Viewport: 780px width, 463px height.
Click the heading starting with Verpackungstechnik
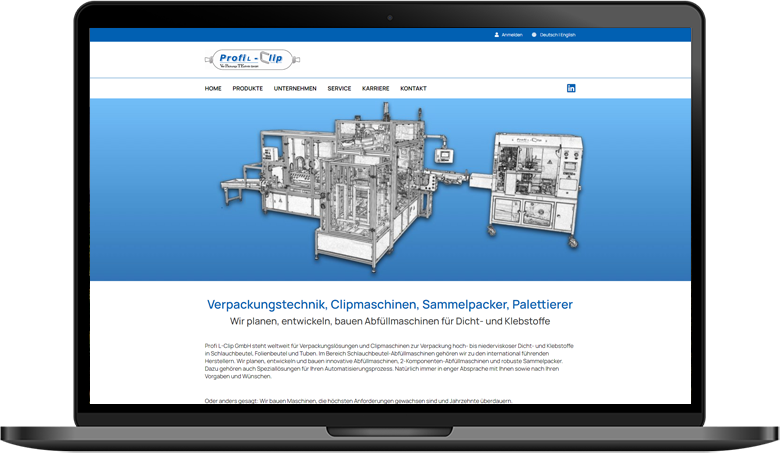tap(390, 304)
